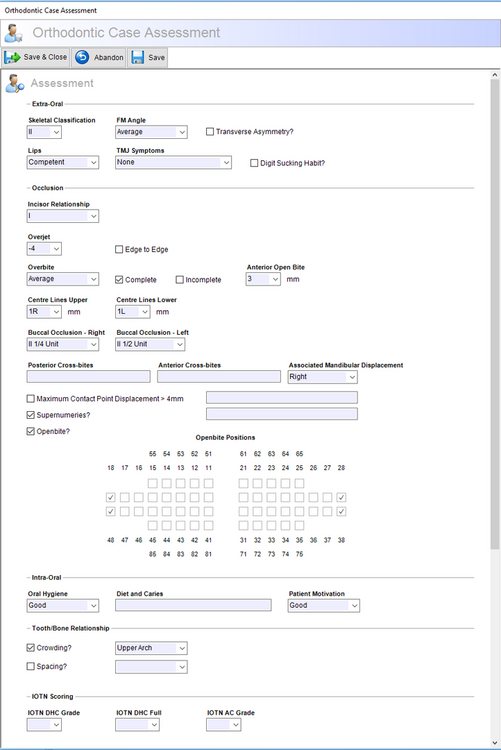
Task: Check upper openbite box for tooth 21
Action: tap(243, 497)
